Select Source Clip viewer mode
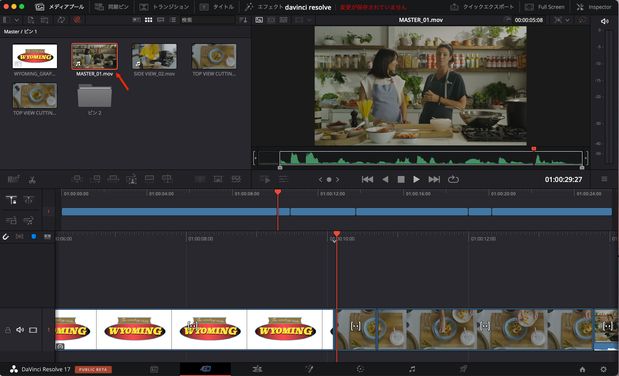 tap(259, 20)
